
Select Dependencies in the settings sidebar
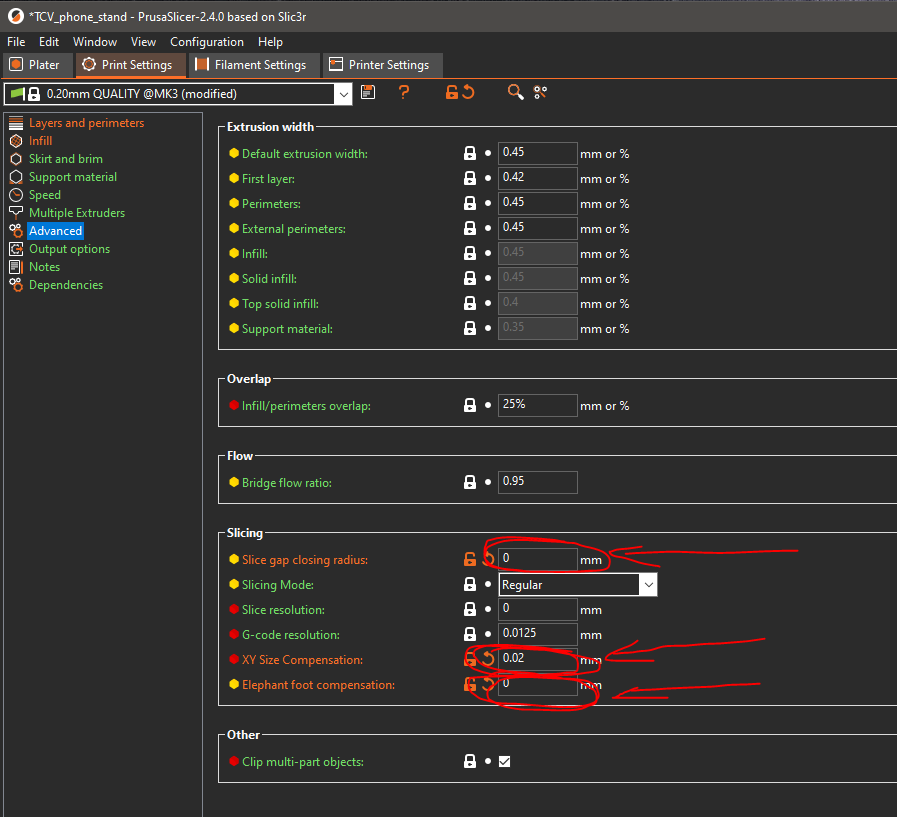[66, 285]
